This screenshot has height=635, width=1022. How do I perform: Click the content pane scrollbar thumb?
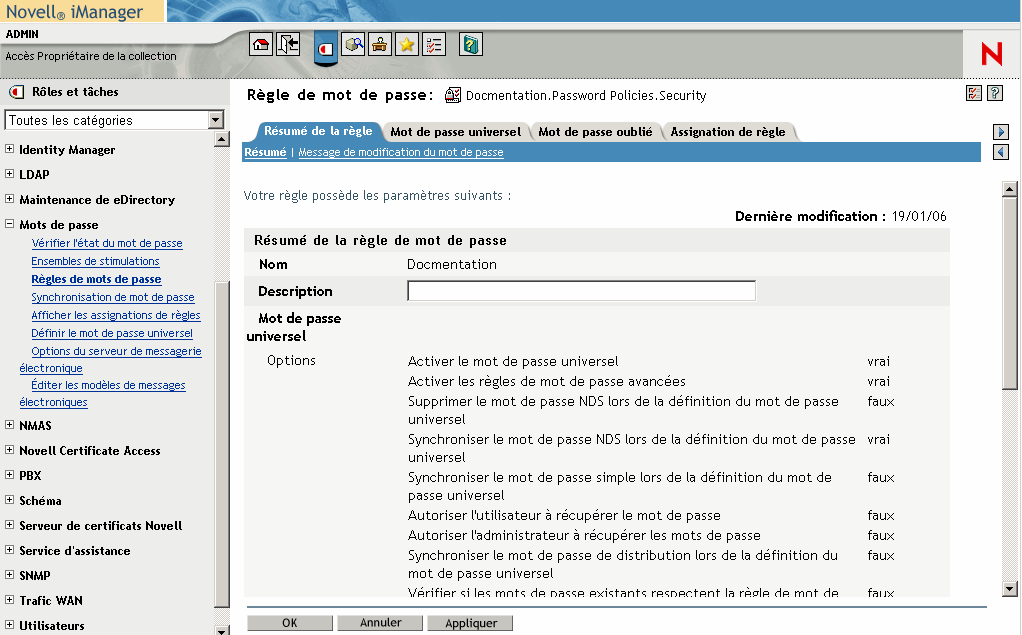[1010, 293]
